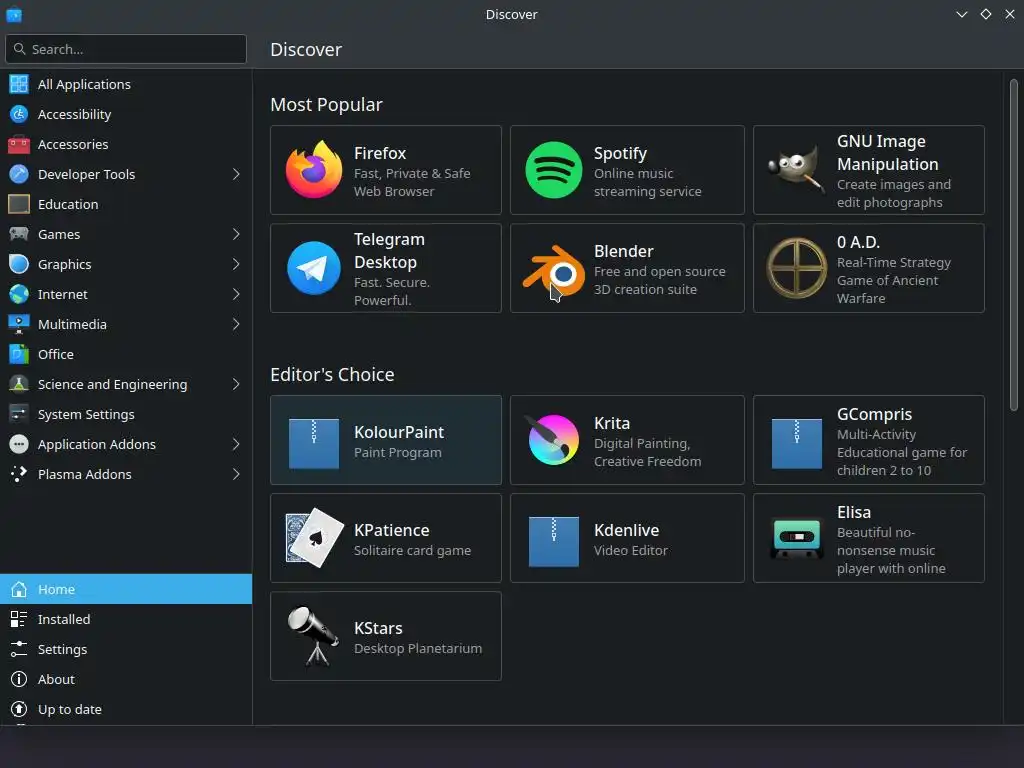Click the KolourPaint Paint Program text
Screen dimensions: 1024x768
coord(398,453)
